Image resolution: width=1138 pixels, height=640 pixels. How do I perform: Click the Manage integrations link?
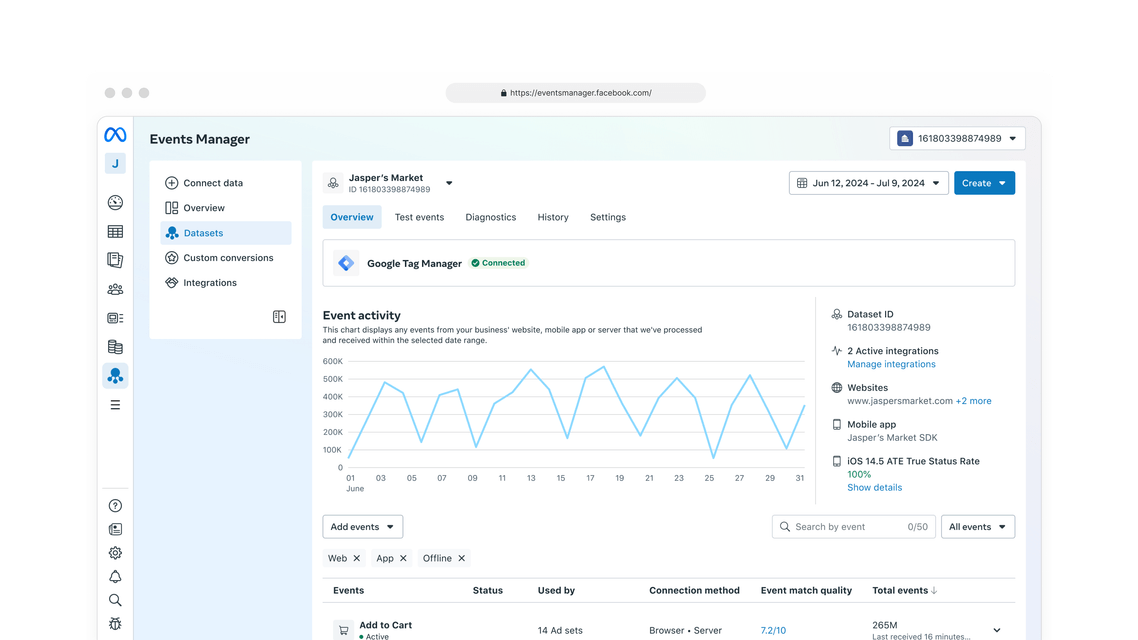pyautogui.click(x=891, y=364)
